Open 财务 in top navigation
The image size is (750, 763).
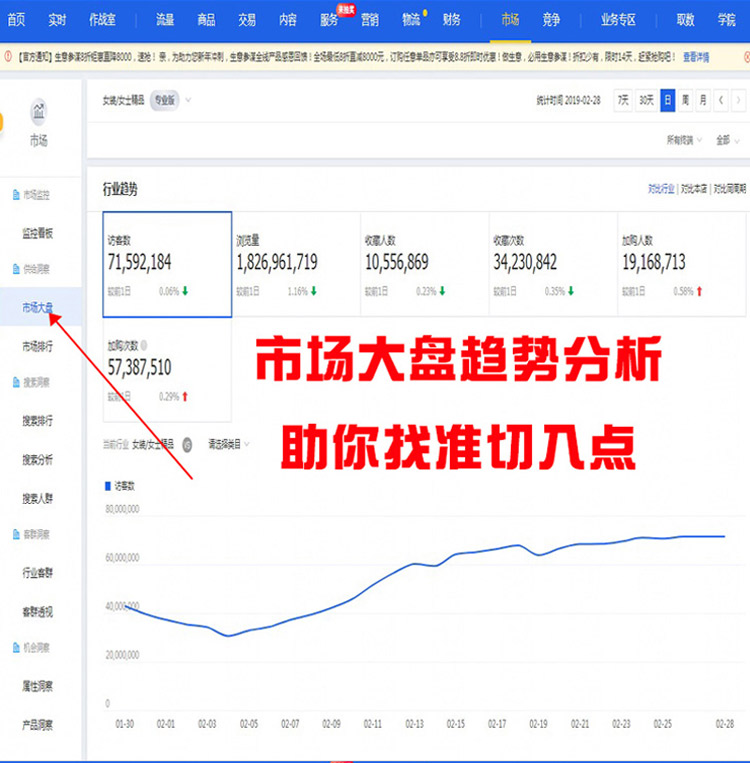pyautogui.click(x=452, y=20)
